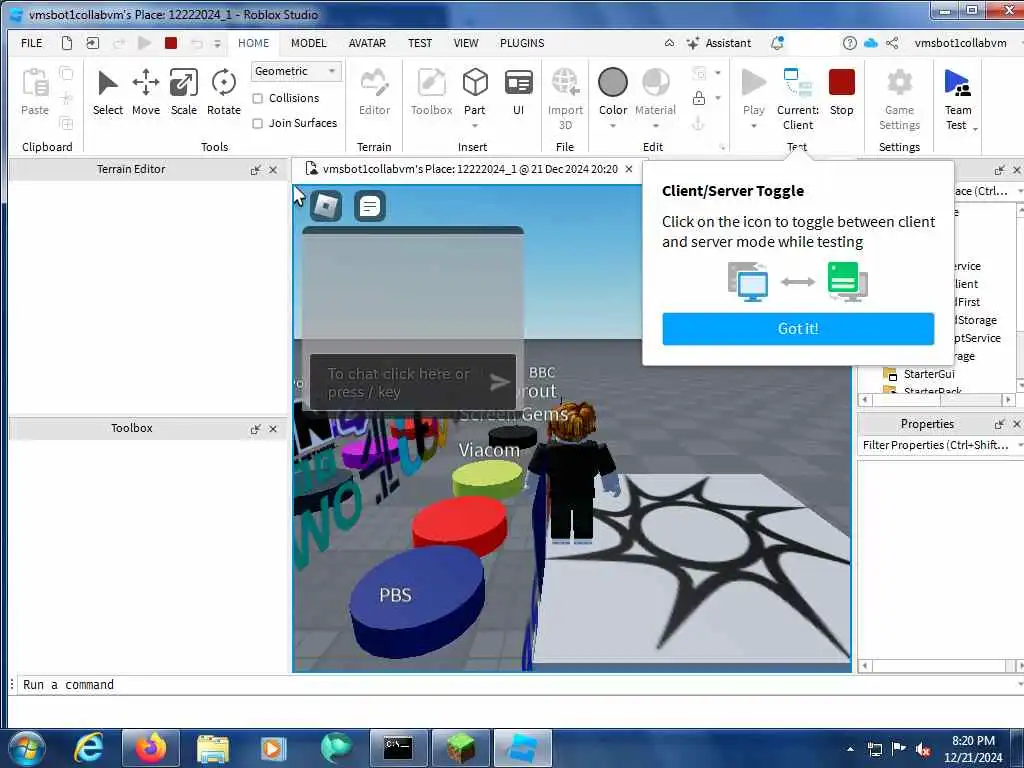Open the Material picker icon
1024x768 pixels.
(x=656, y=83)
